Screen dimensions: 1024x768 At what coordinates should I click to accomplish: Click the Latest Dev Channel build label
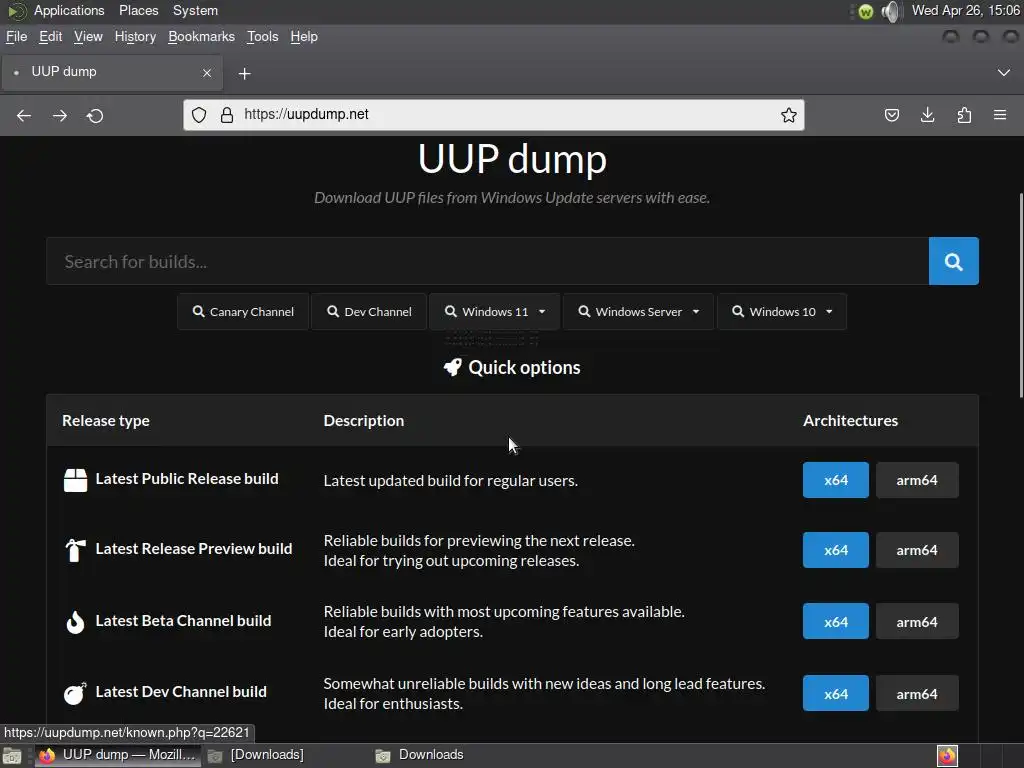pos(181,692)
